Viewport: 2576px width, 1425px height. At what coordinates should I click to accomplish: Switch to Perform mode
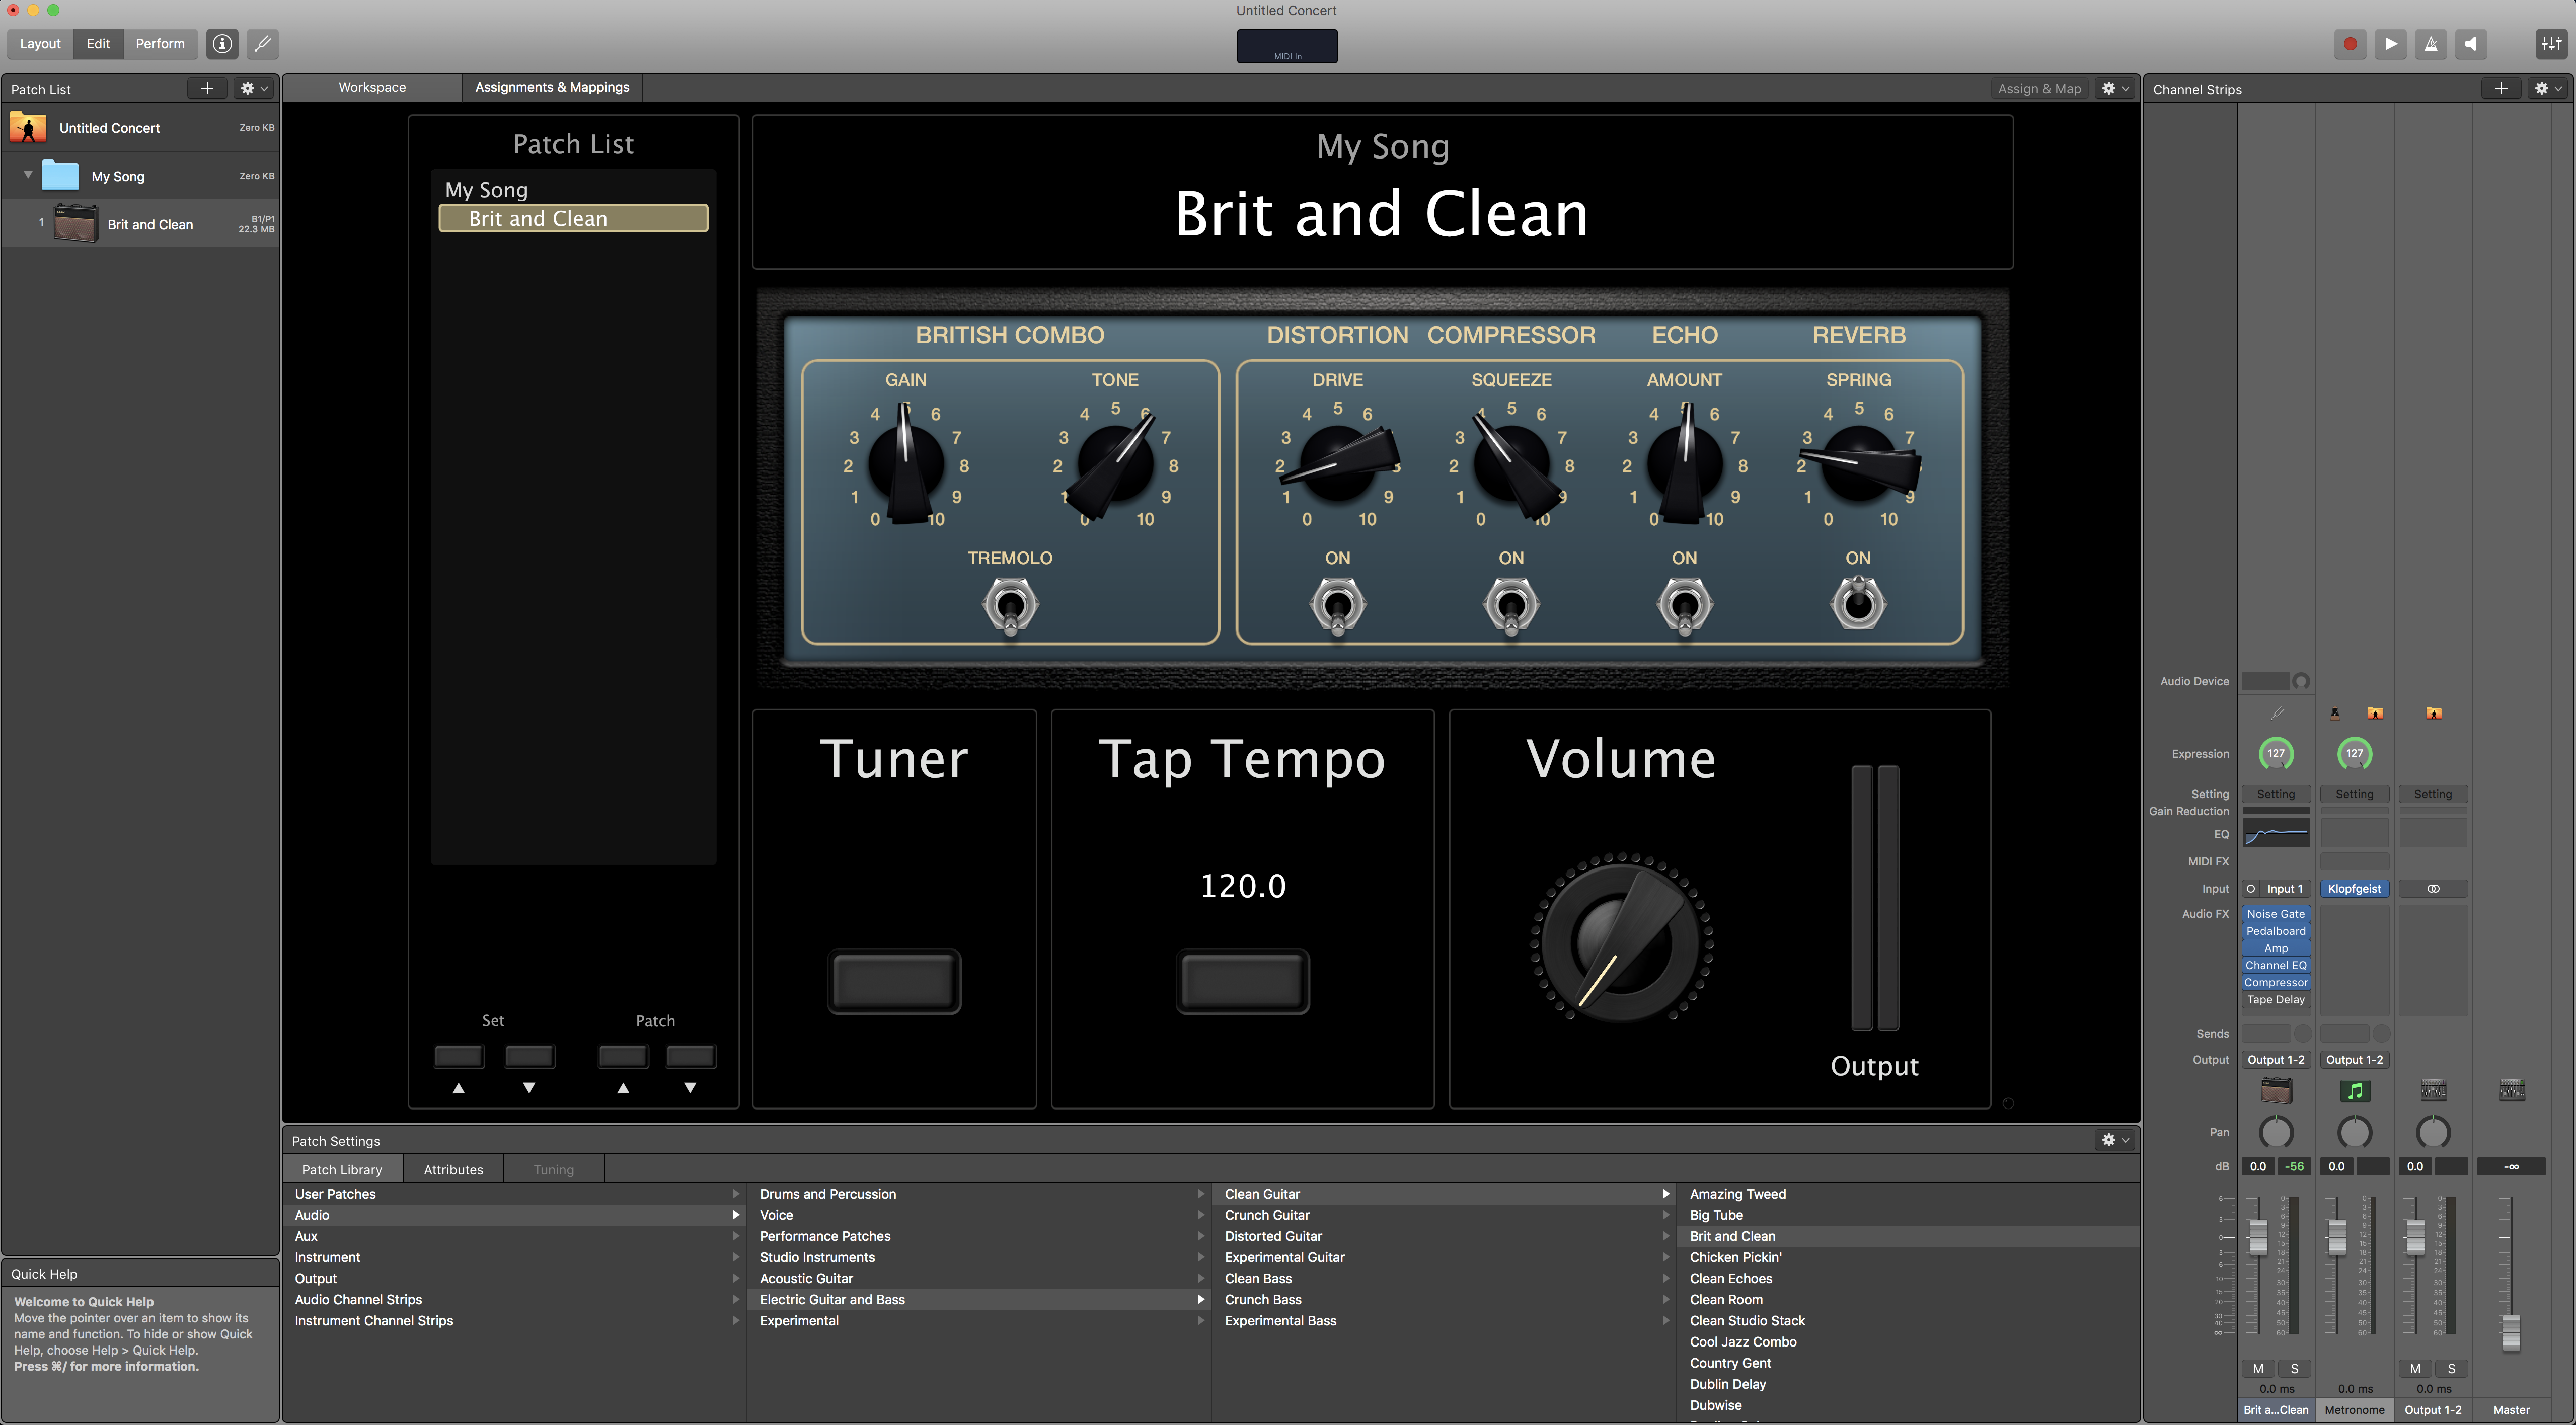tap(160, 44)
